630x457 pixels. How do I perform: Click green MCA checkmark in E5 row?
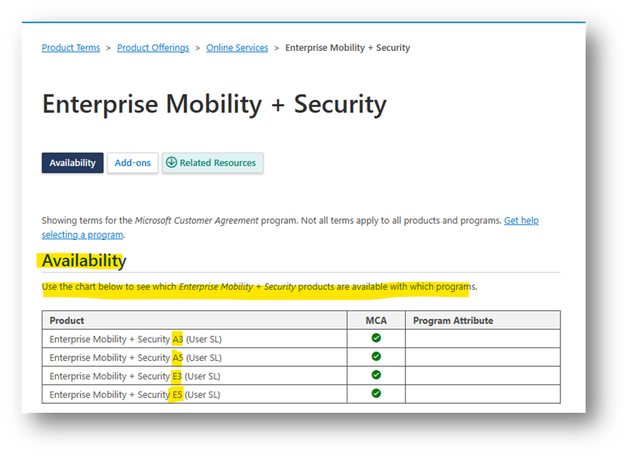point(376,393)
